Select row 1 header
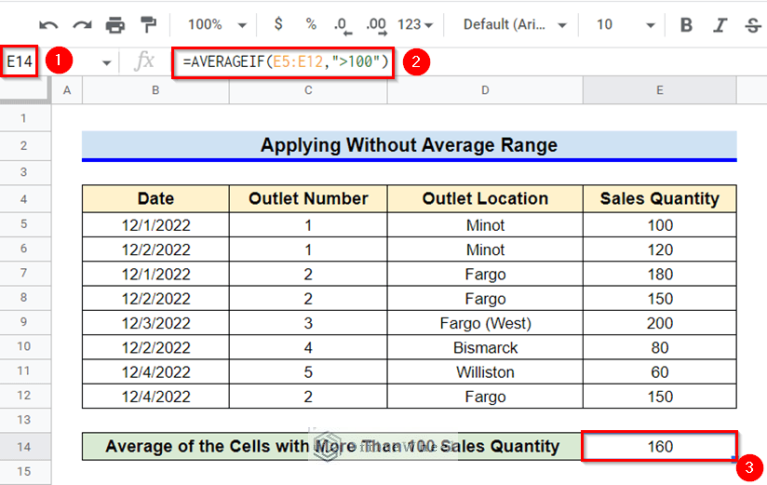The image size is (767, 485). coord(24,118)
